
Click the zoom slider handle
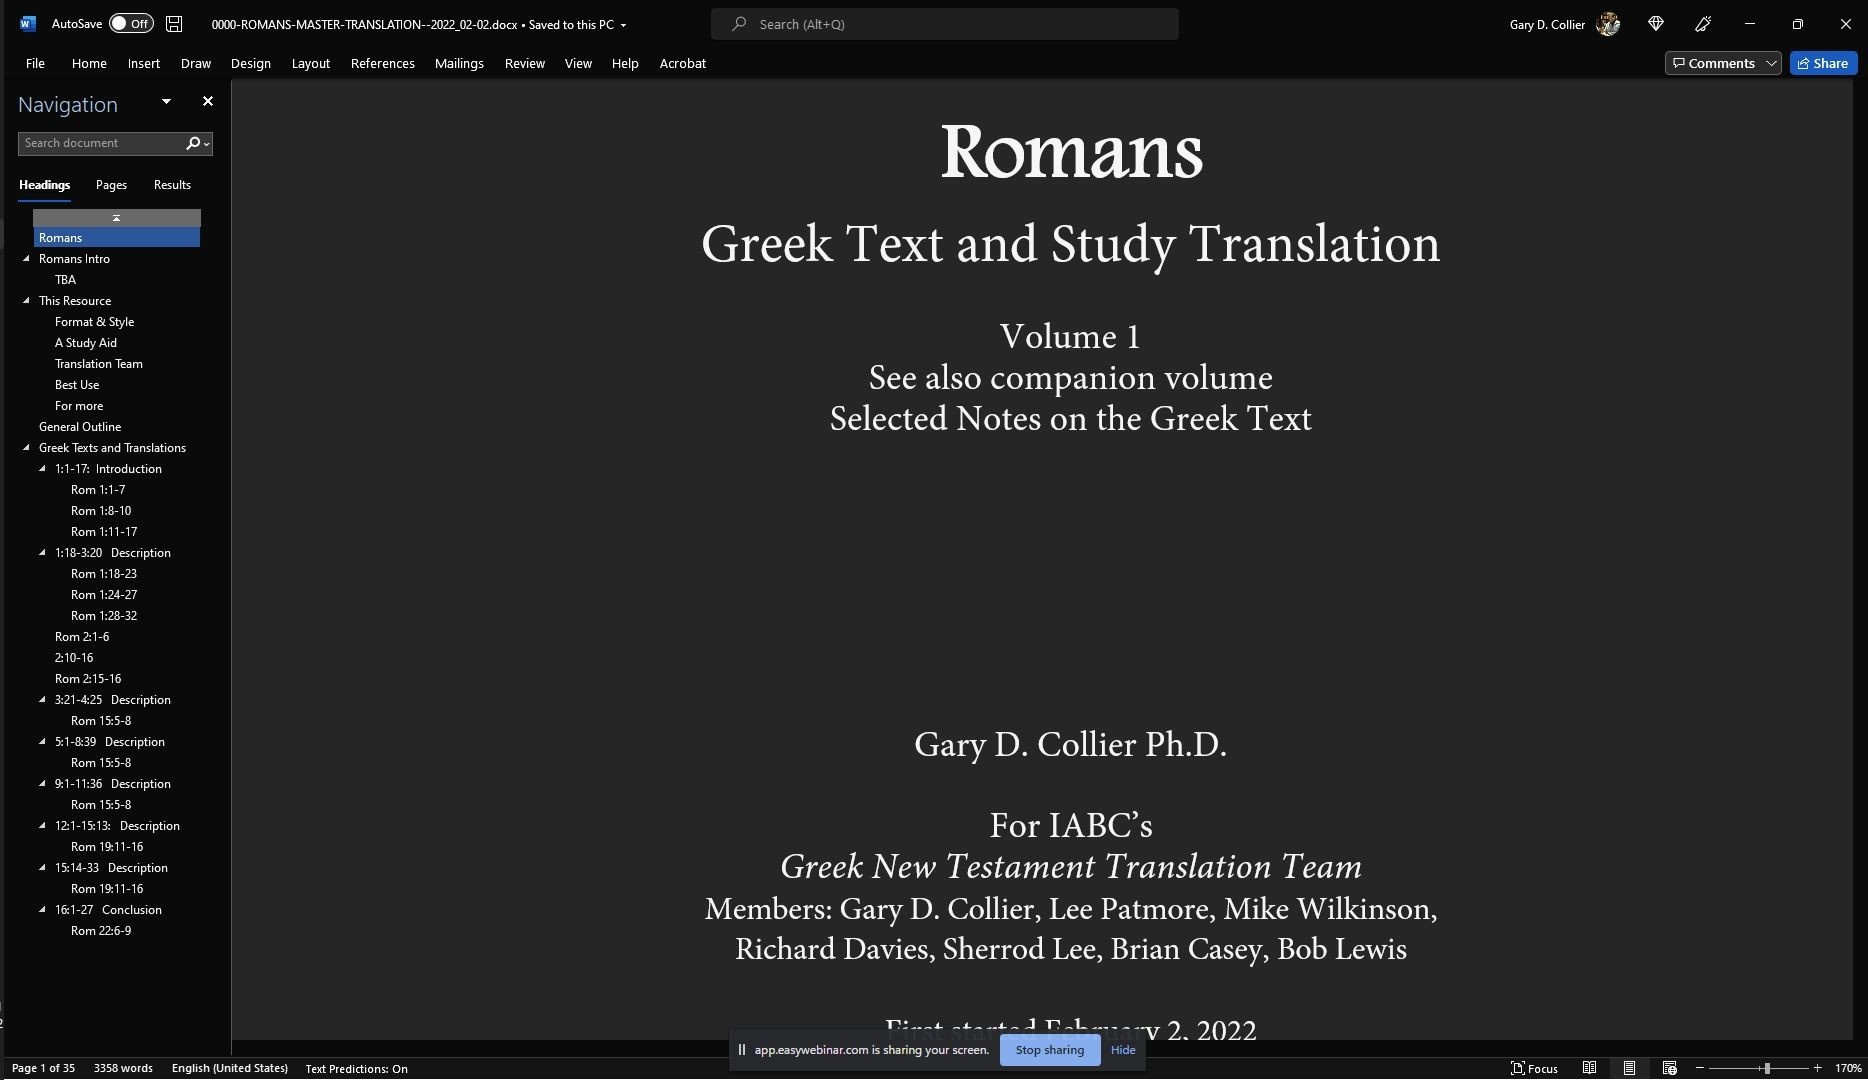point(1767,1069)
